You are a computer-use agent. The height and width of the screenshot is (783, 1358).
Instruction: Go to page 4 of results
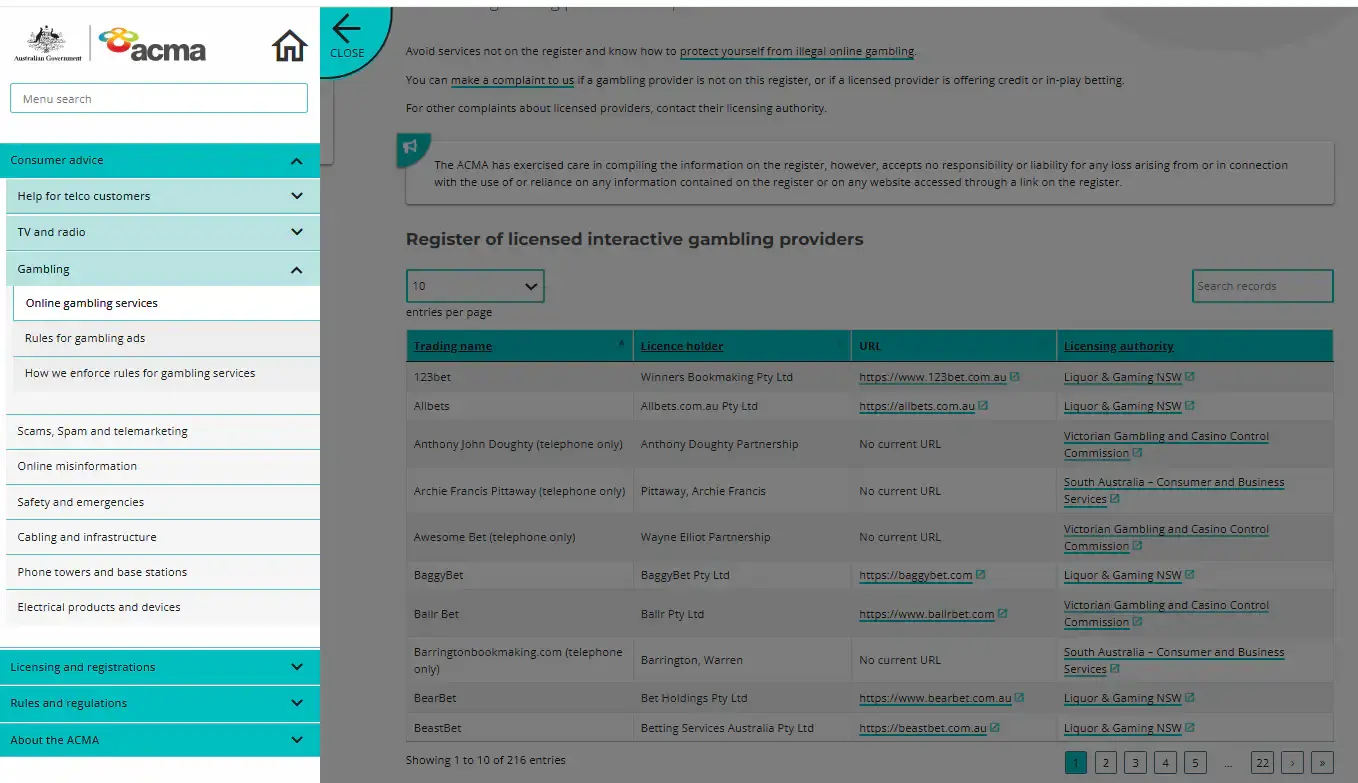tap(1165, 763)
